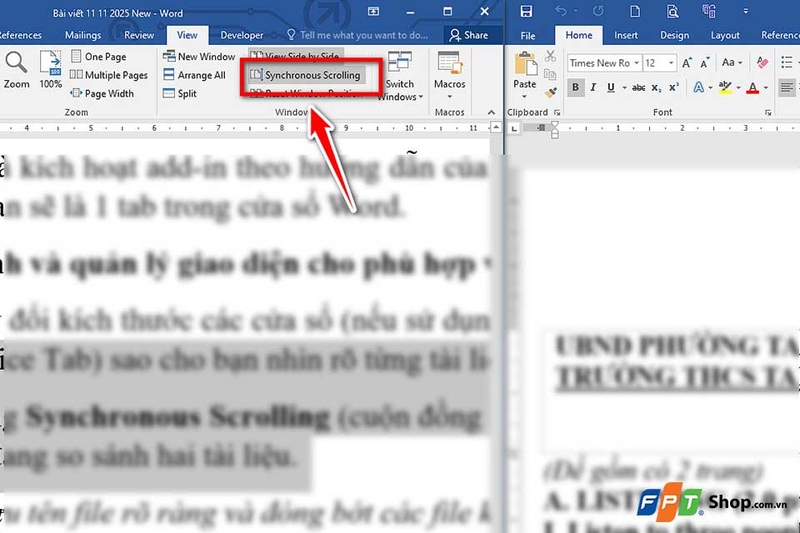Toggle View Side by Side
This screenshot has height=533, width=800.
coord(295,56)
